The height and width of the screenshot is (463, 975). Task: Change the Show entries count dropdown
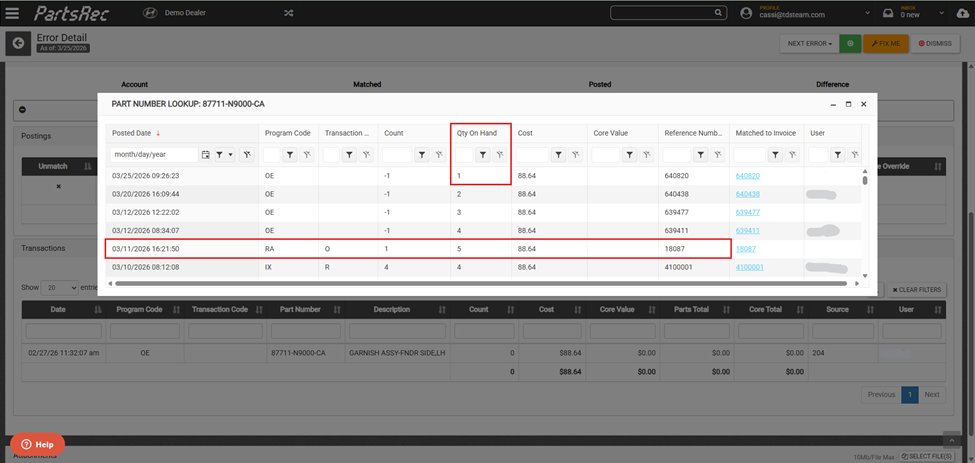(60, 288)
